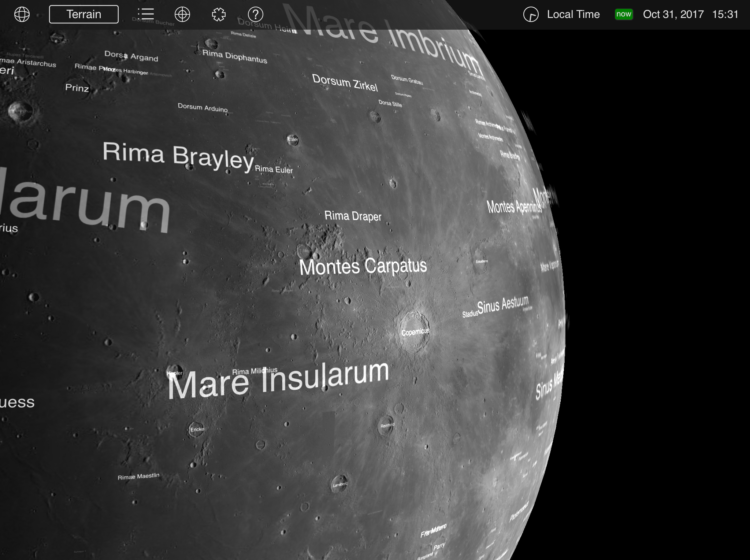Click the Local Time label

(573, 14)
